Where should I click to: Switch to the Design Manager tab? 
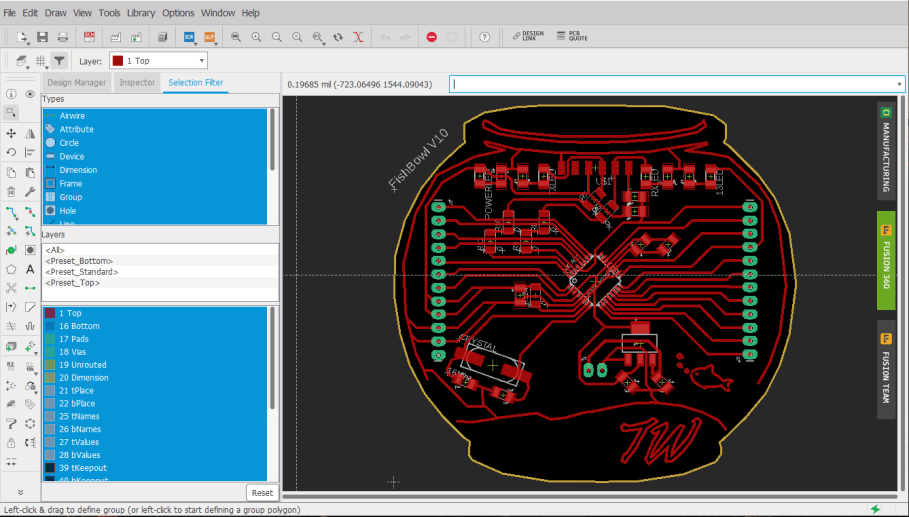(77, 82)
